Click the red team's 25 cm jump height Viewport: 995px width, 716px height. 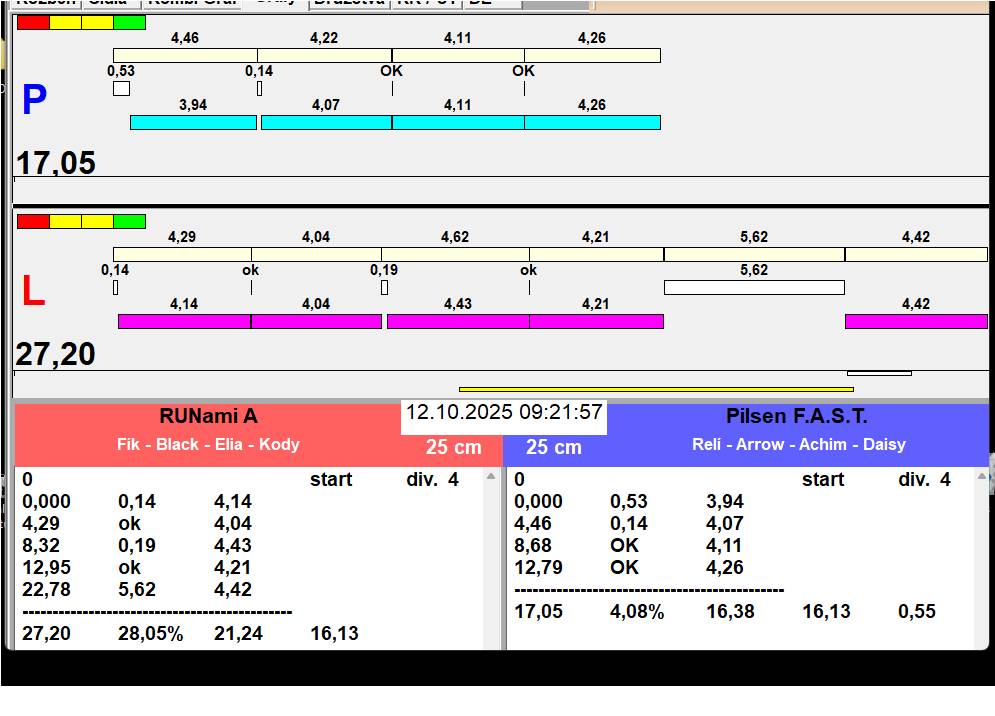click(x=453, y=447)
